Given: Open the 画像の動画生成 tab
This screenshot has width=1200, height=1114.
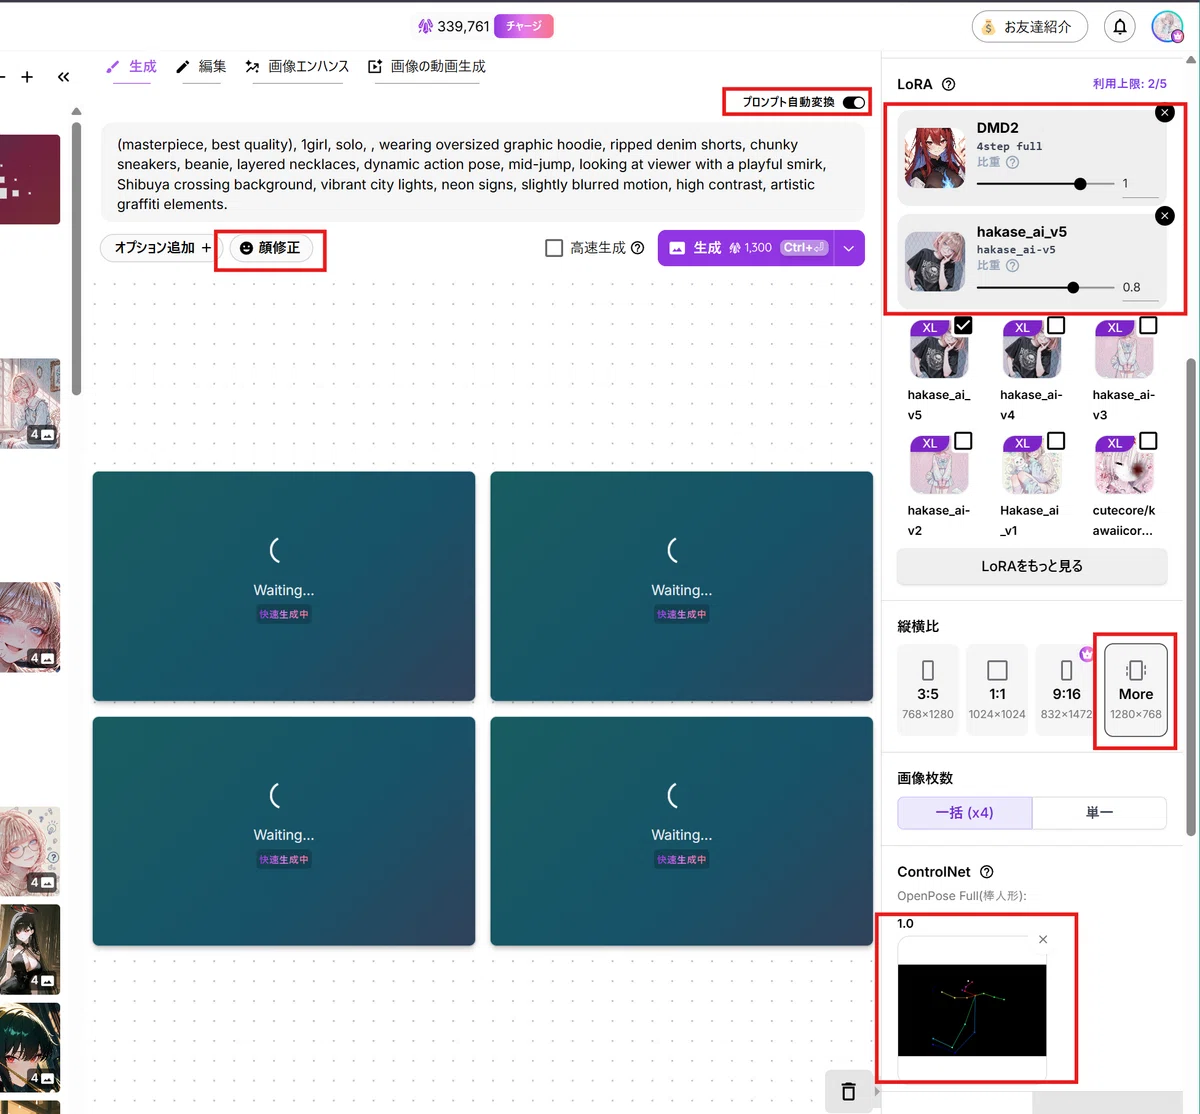Looking at the screenshot, I should [427, 67].
